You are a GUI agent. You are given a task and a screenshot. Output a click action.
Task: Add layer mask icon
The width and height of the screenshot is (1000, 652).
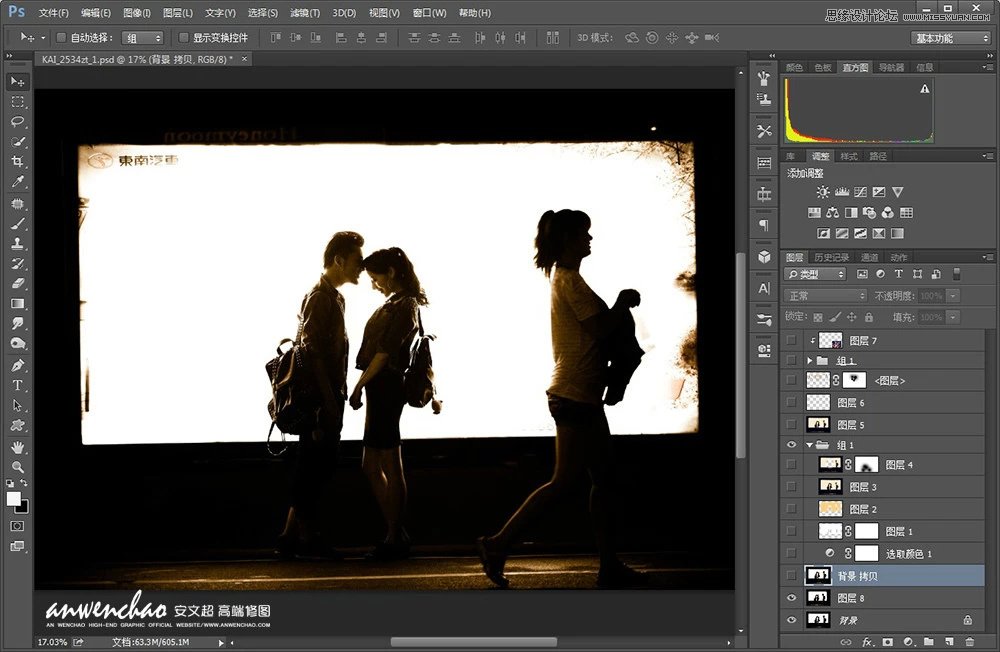888,642
